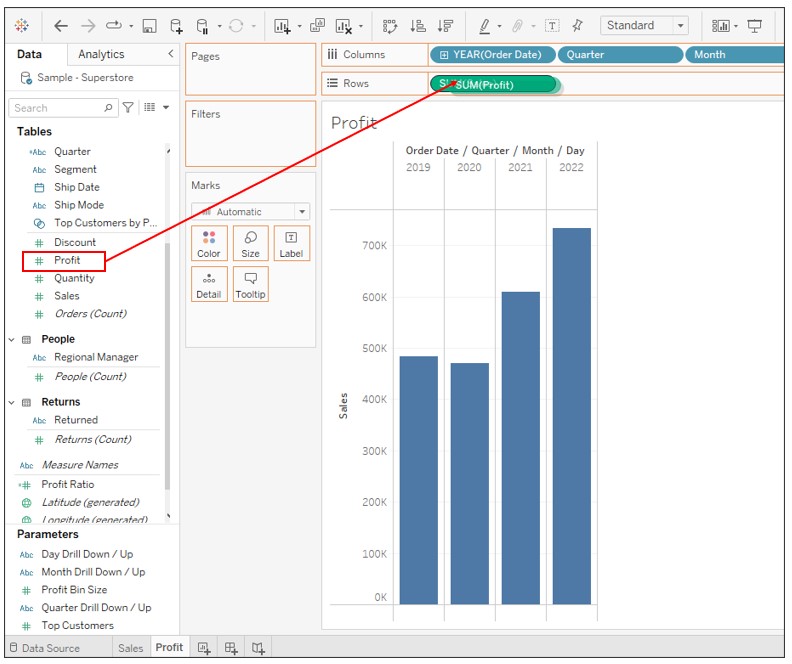Expand the YEAR(Order Date) pill plus
Image resolution: width=792 pixels, height=664 pixels.
443,55
